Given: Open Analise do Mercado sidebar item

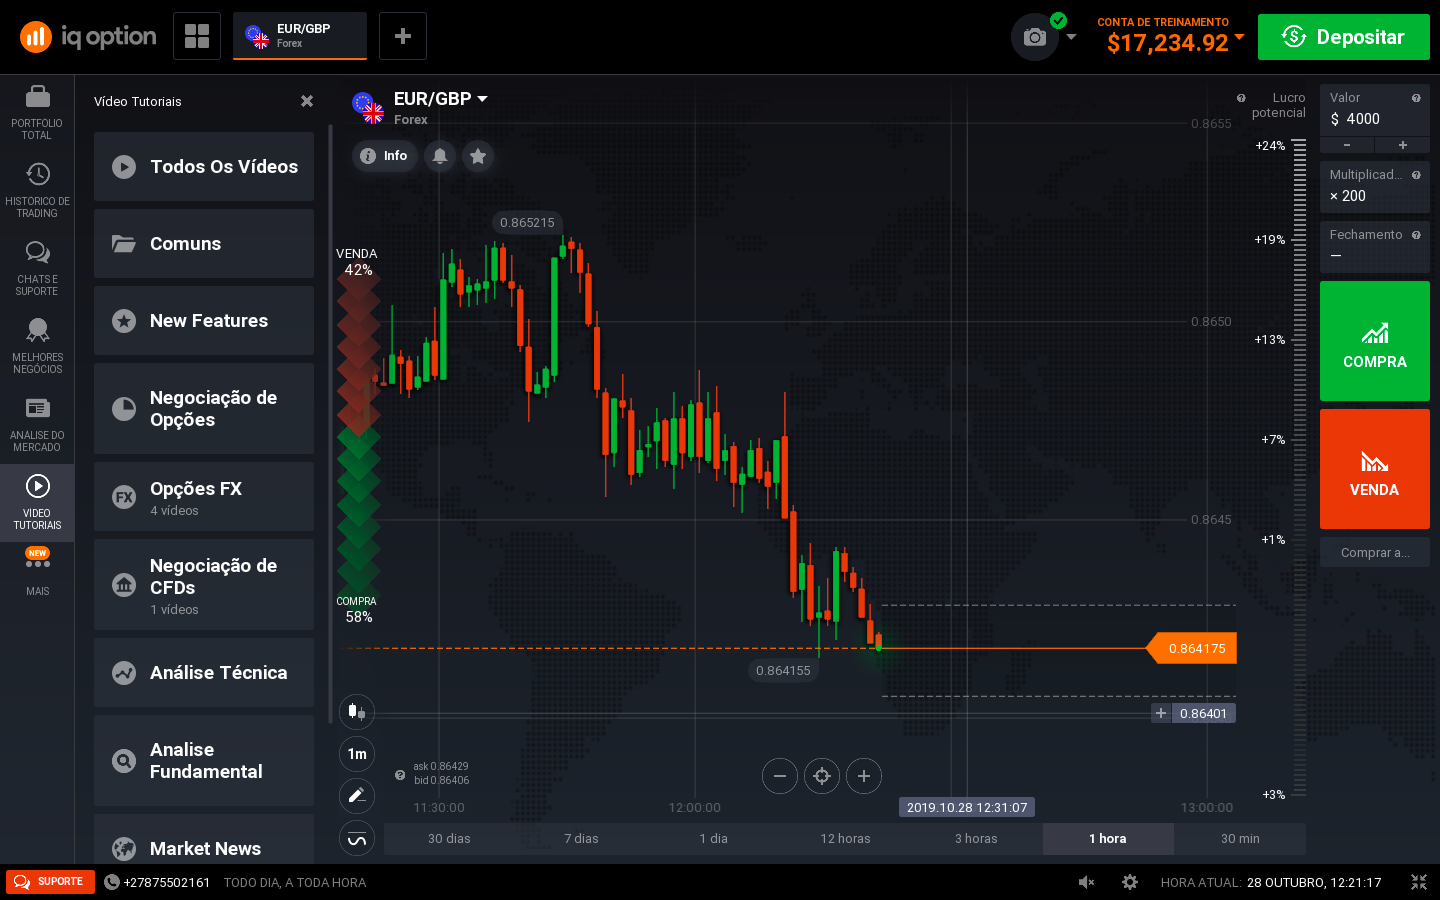Looking at the screenshot, I should [37, 425].
